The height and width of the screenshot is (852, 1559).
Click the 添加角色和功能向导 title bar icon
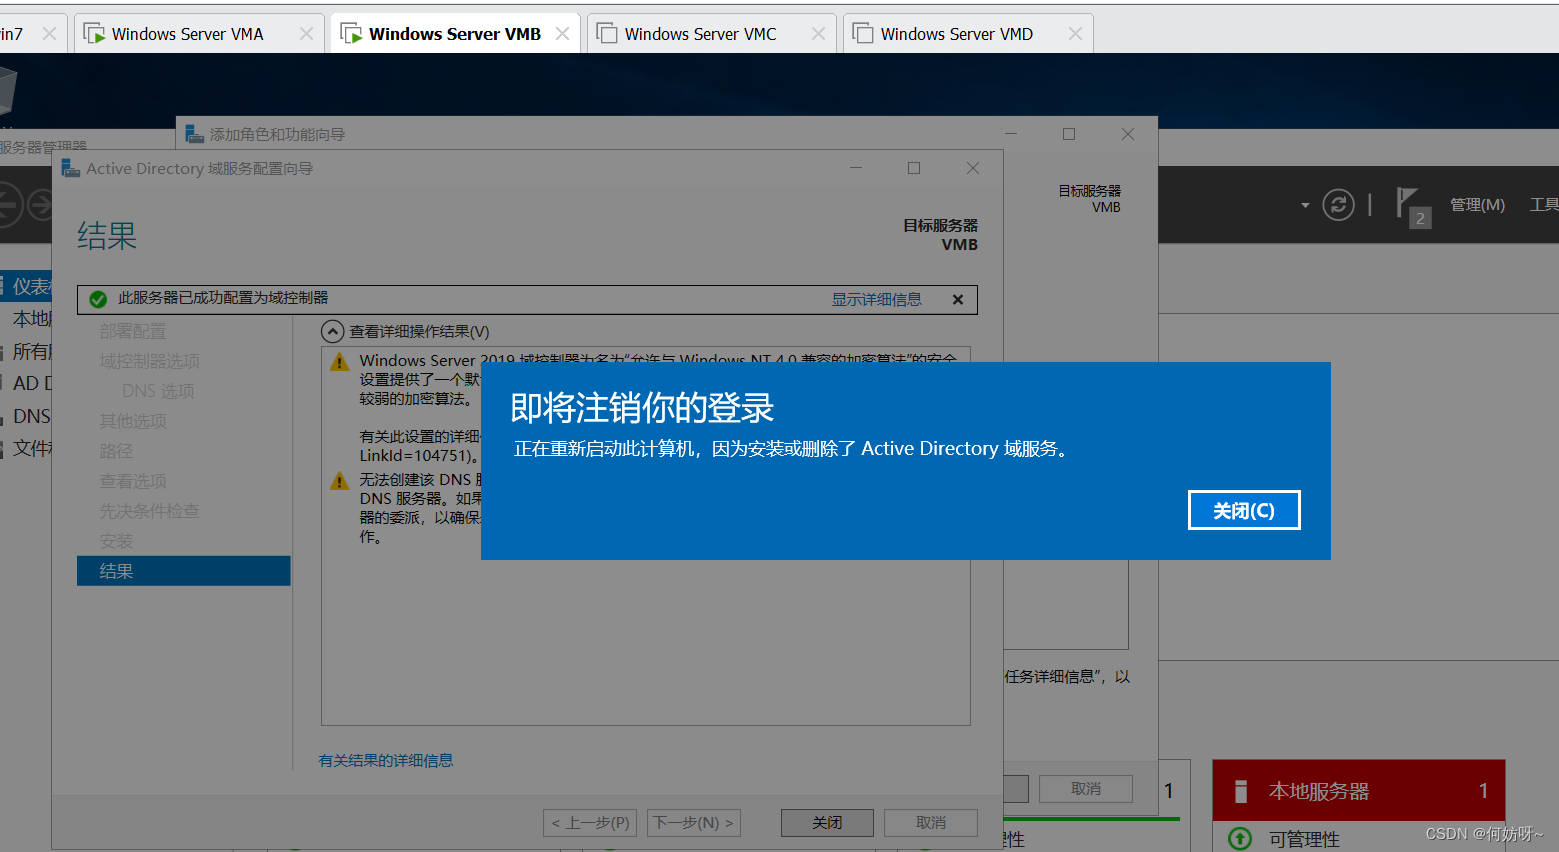coord(193,134)
